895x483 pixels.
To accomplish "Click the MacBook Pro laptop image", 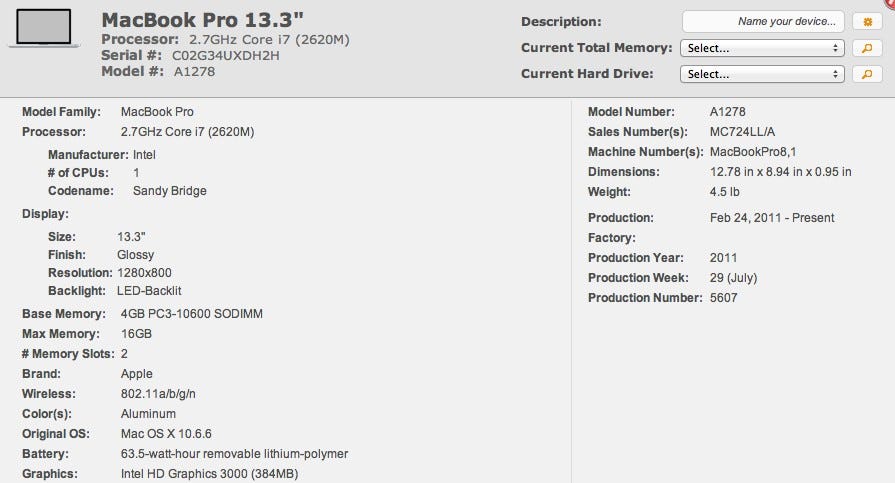I will click(43, 28).
